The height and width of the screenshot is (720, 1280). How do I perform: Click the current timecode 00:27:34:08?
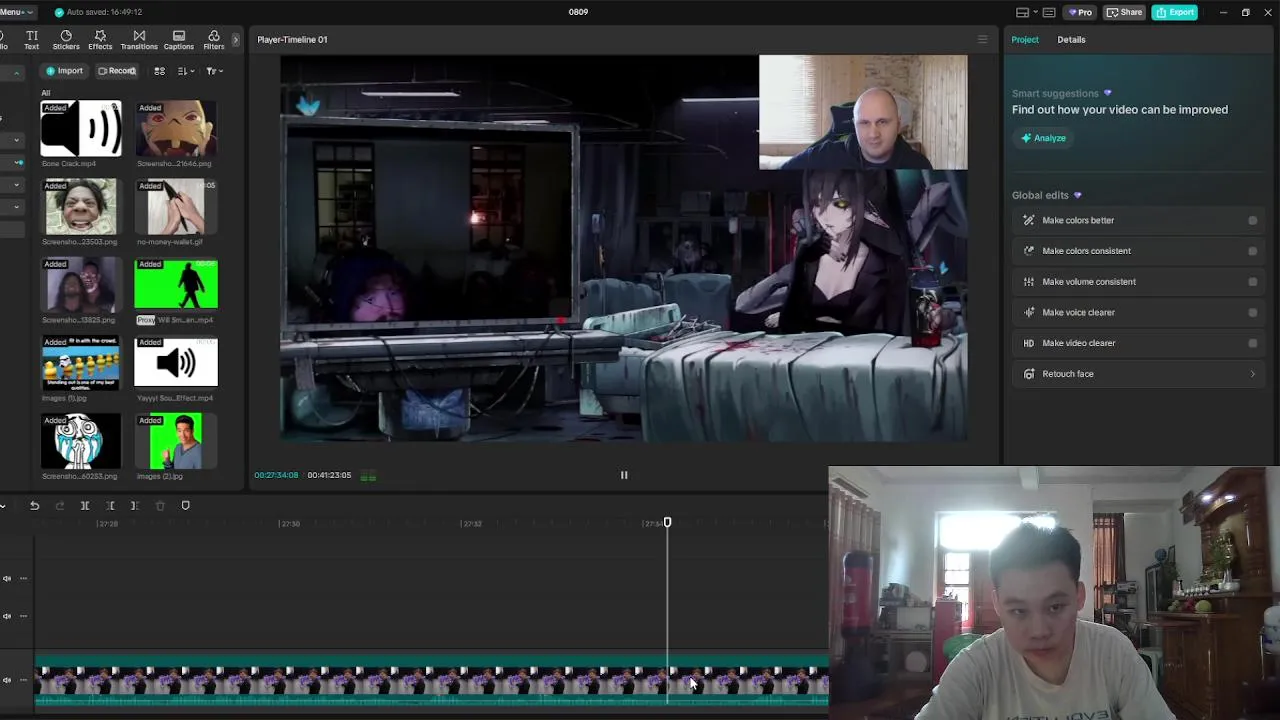[x=276, y=475]
